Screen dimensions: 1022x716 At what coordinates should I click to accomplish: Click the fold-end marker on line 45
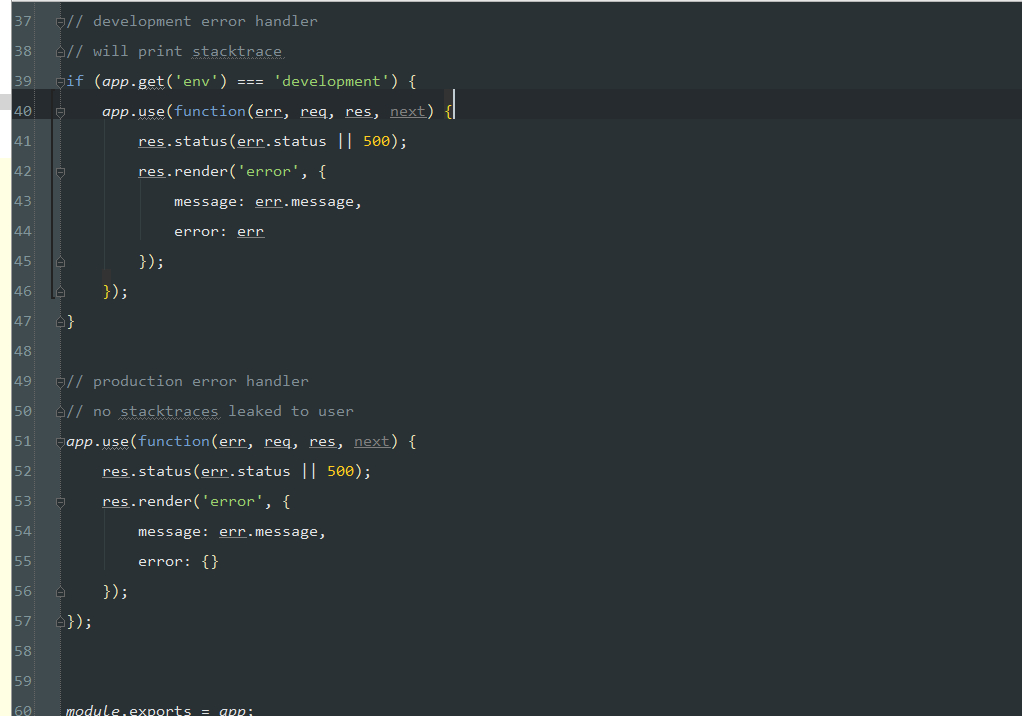60,261
